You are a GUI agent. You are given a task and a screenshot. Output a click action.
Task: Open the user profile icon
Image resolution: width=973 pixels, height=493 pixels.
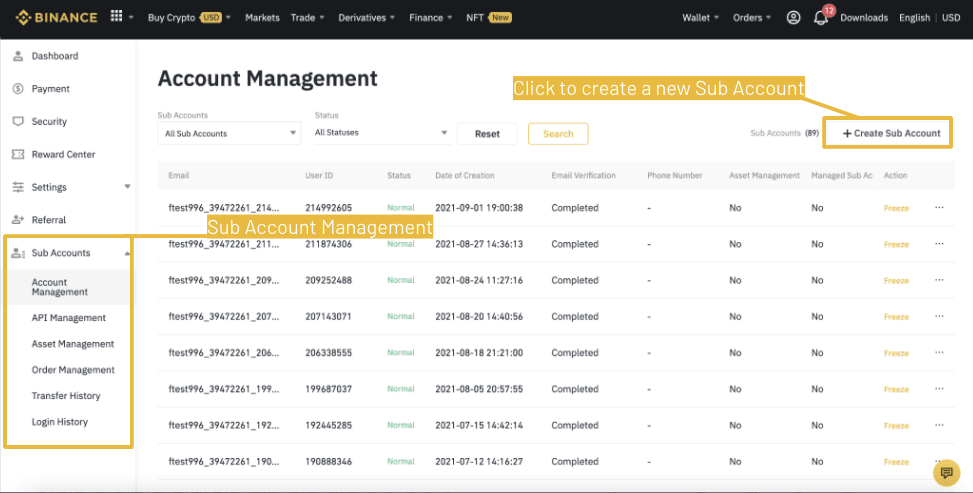pos(793,18)
